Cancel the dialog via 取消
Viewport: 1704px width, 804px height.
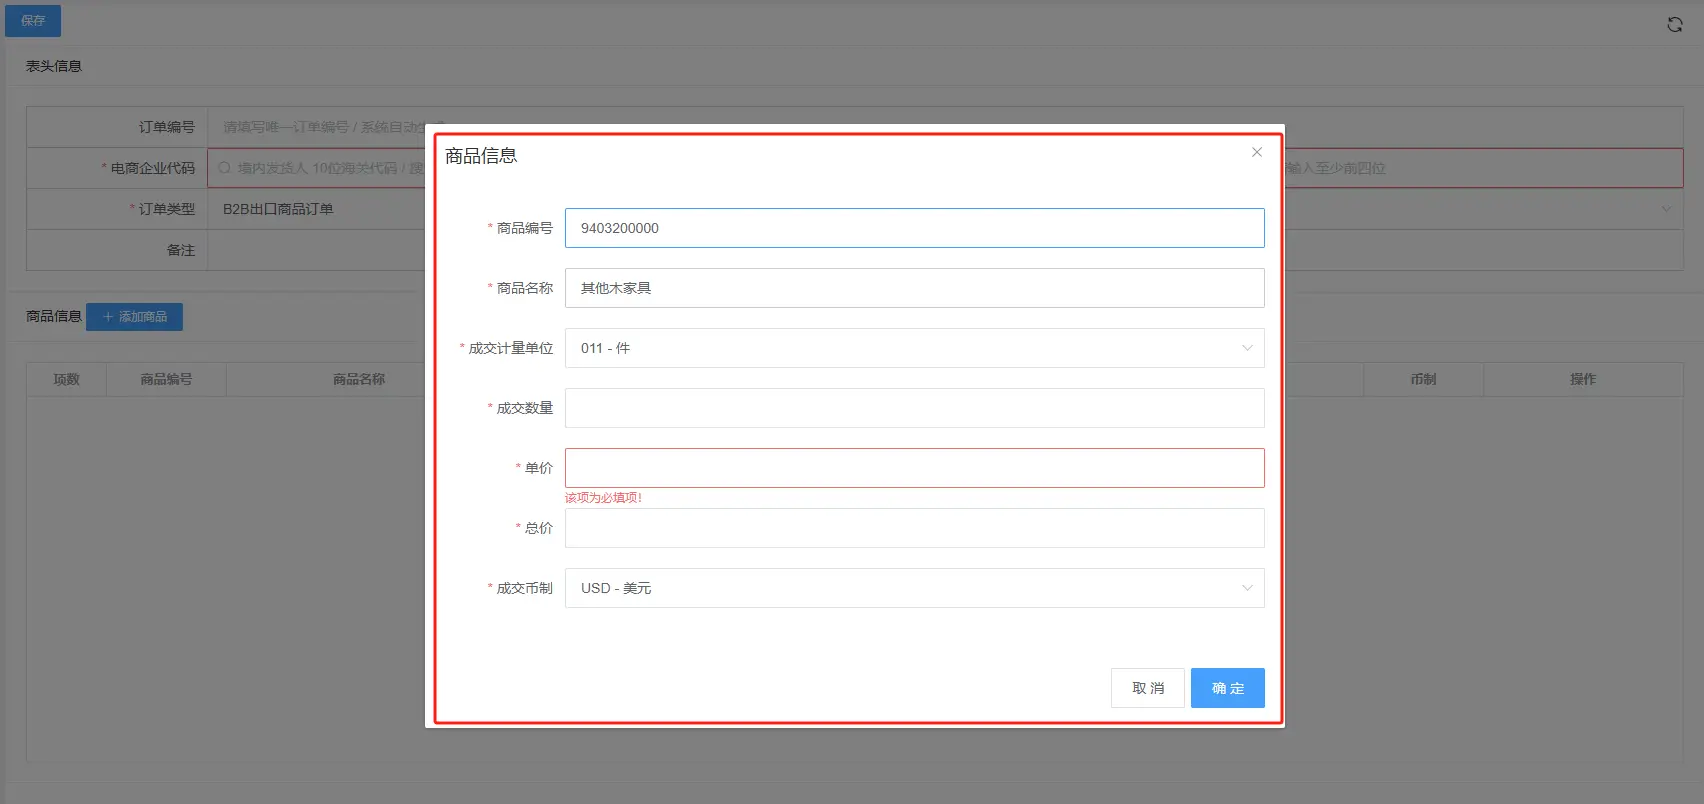pyautogui.click(x=1147, y=688)
